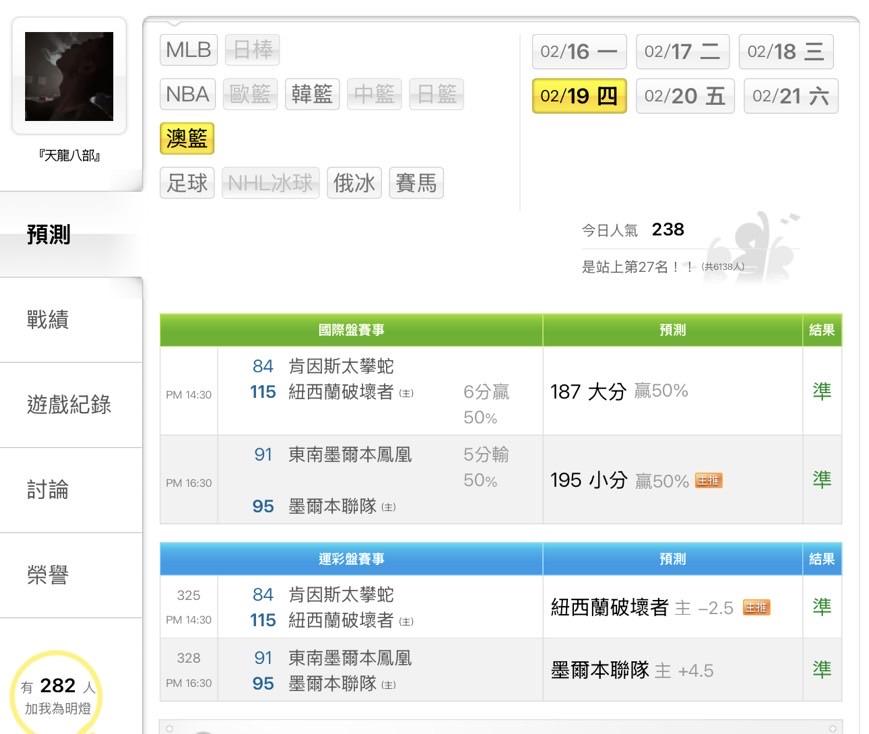
Task: Click the 6分贏 50% handicap text
Action: click(x=486, y=405)
